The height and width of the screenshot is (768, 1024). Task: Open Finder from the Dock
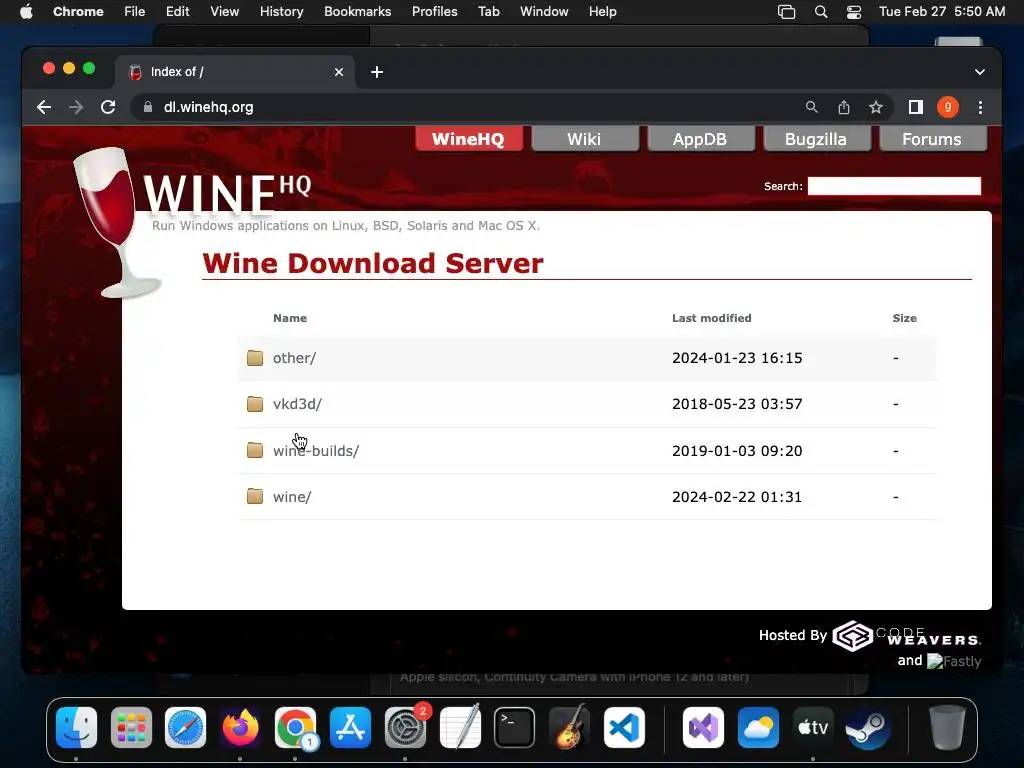pos(76,727)
